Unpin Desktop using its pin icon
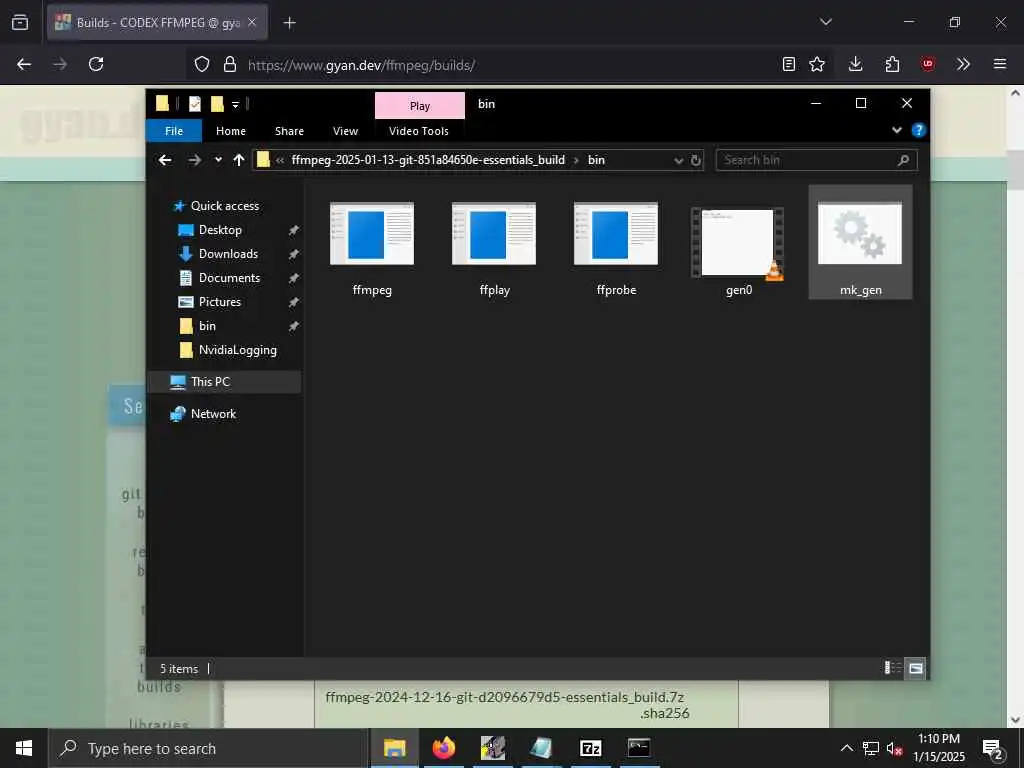 coord(293,230)
